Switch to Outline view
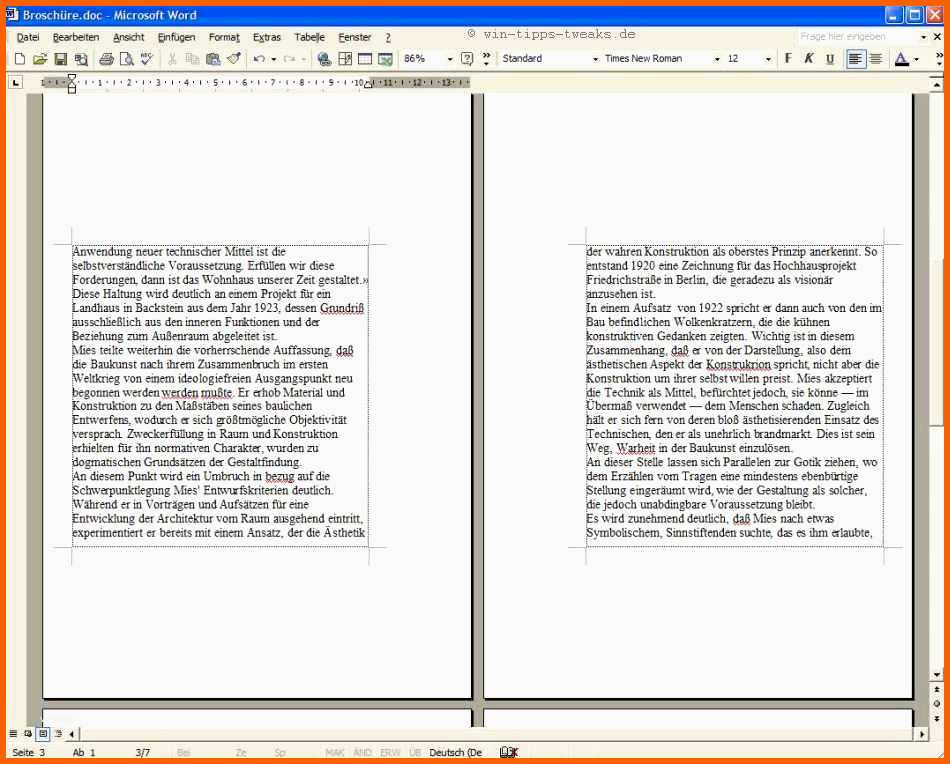This screenshot has height=764, width=950. pos(58,734)
